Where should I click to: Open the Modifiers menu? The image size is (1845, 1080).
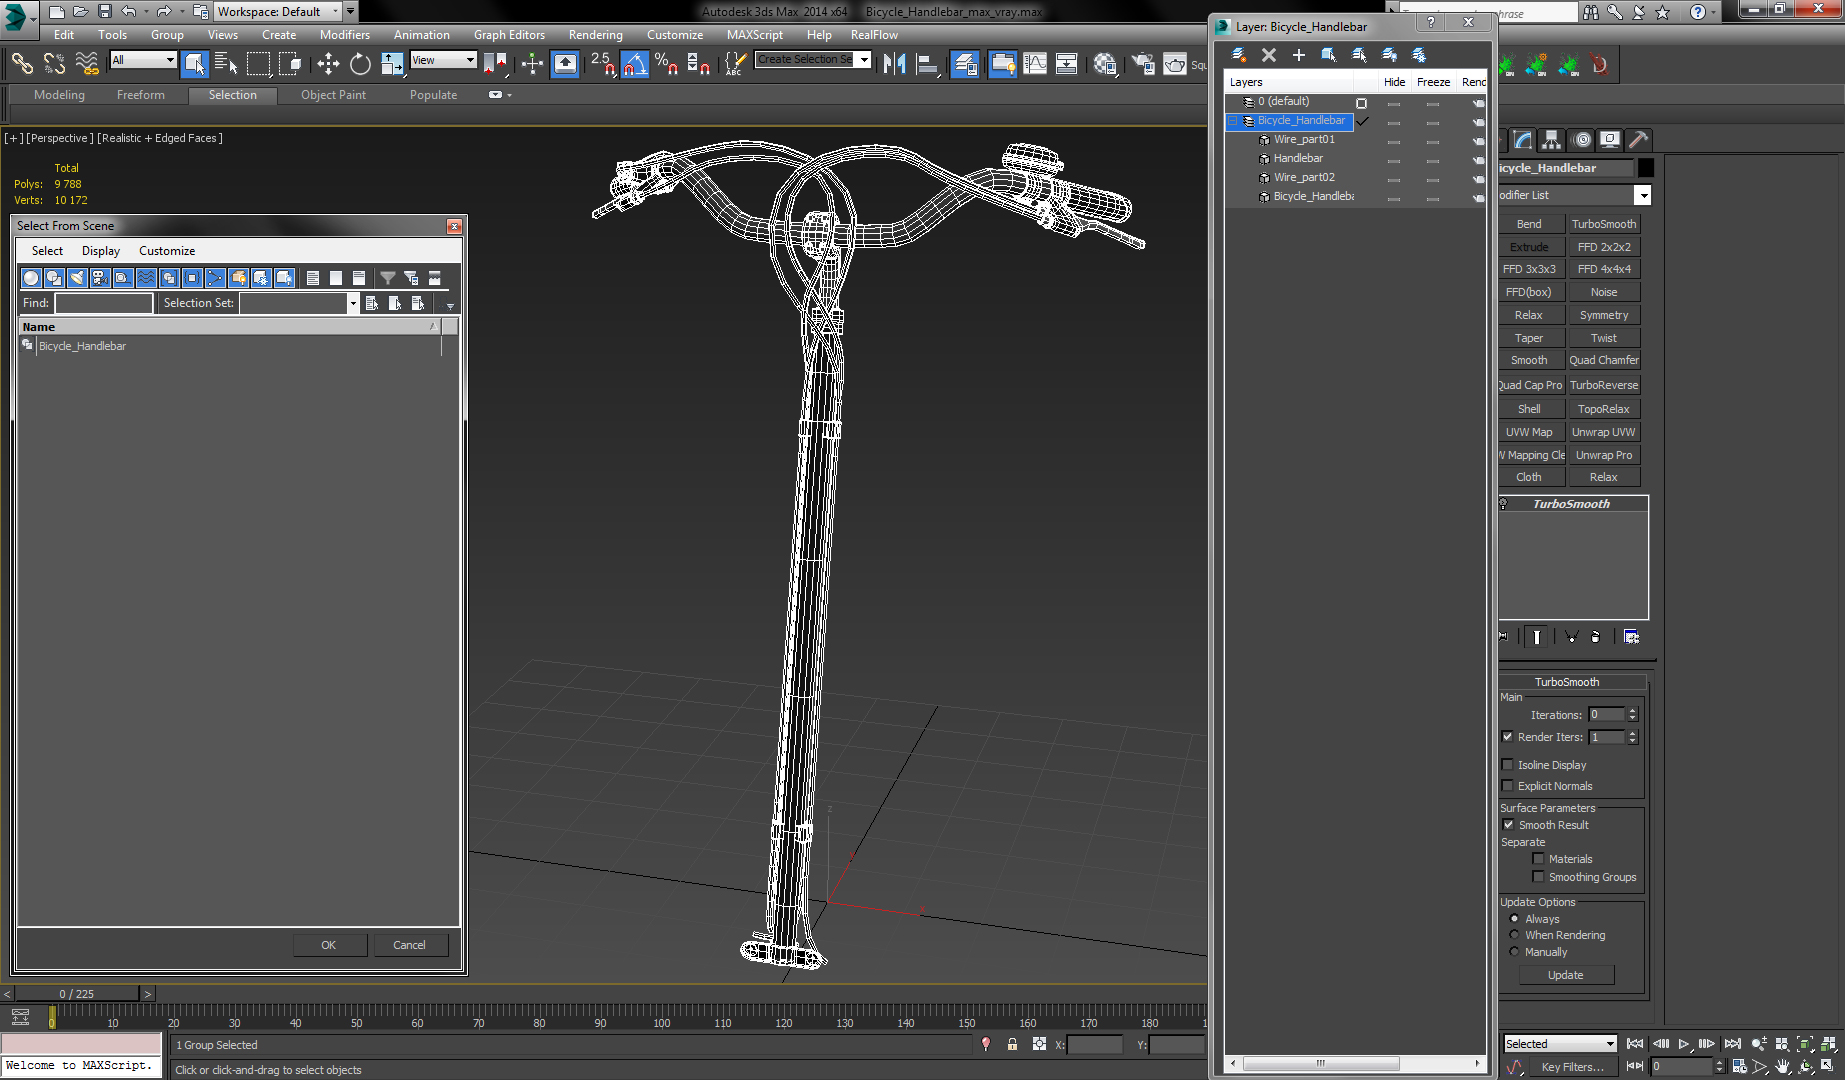point(345,35)
